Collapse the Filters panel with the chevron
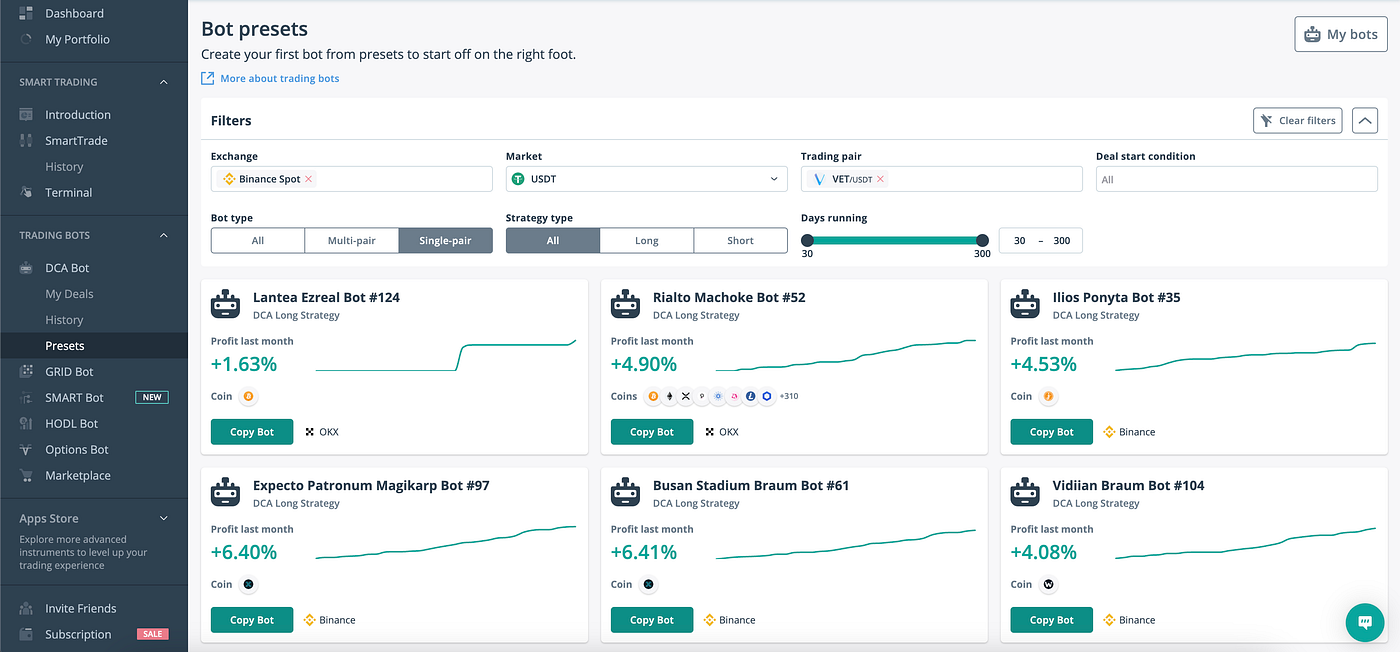 click(1364, 121)
